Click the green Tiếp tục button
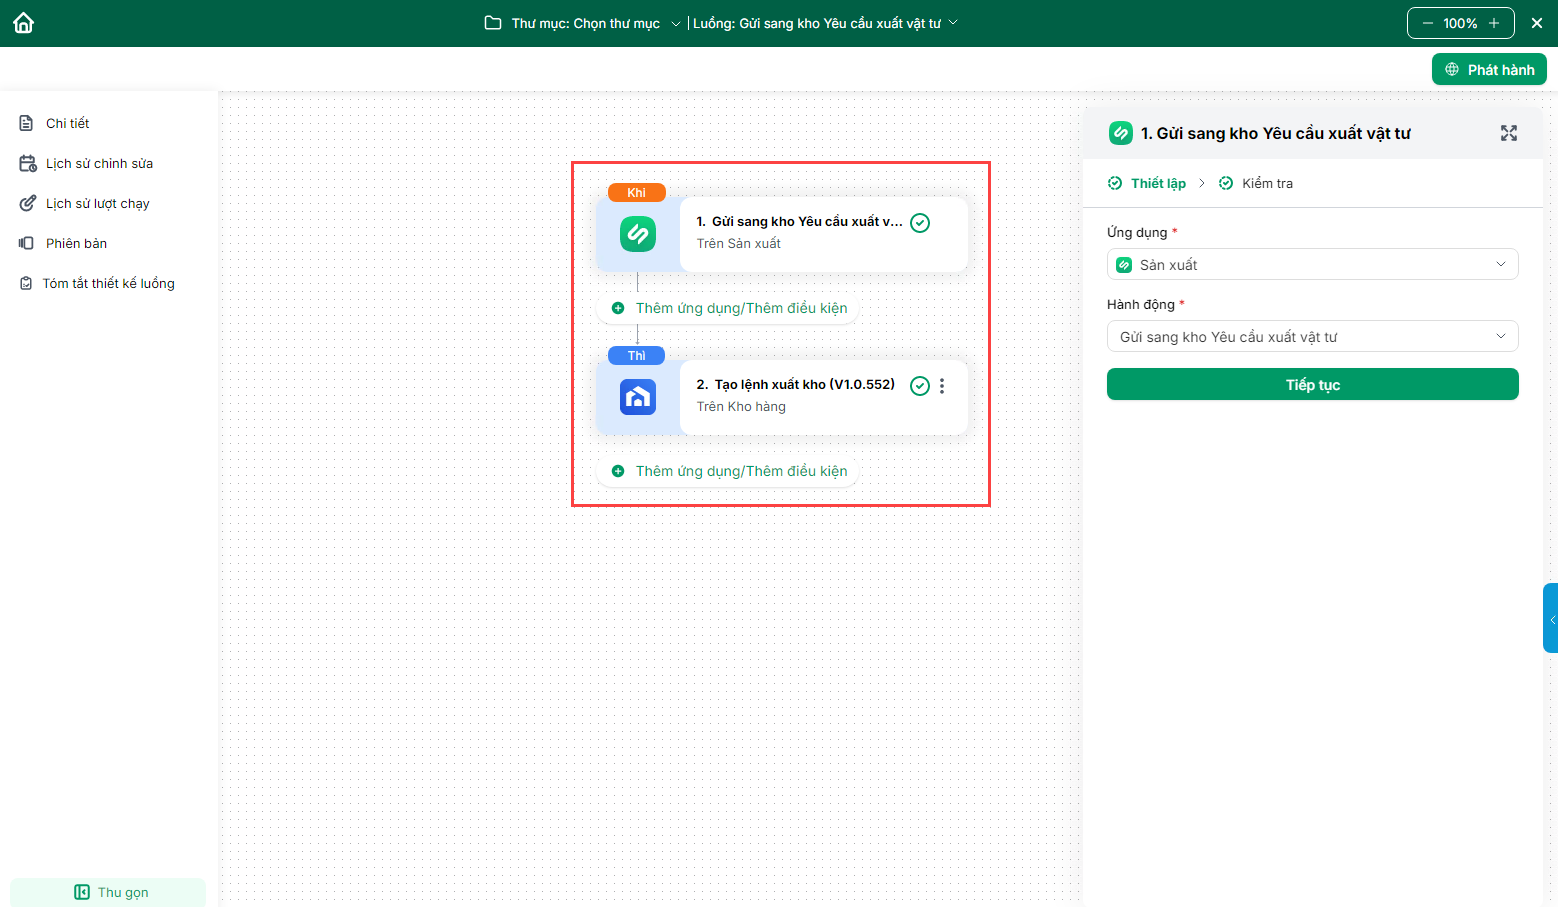Image resolution: width=1558 pixels, height=907 pixels. (1312, 384)
